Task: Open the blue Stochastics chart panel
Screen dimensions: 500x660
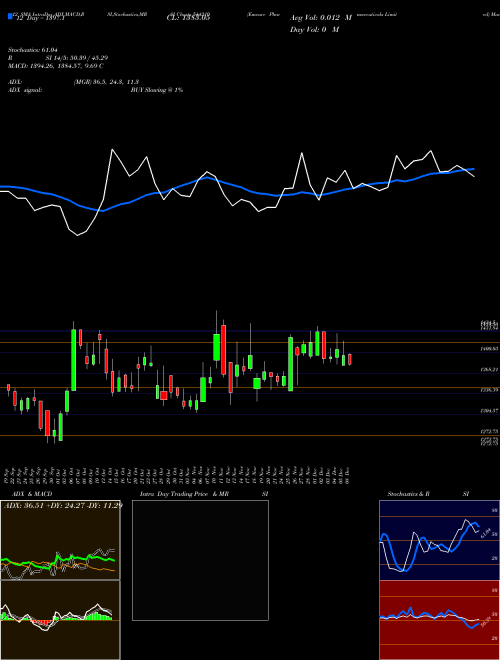Action: click(x=439, y=540)
